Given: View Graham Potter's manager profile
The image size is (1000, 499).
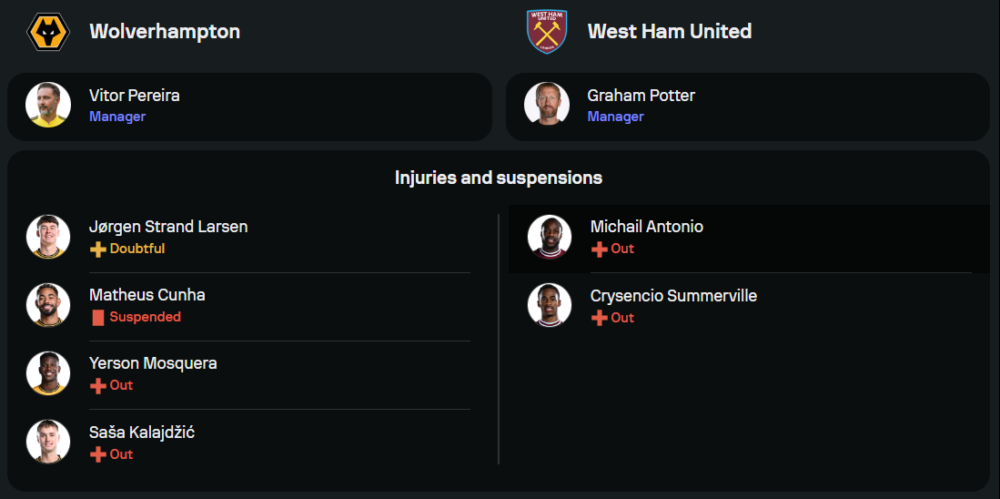Looking at the screenshot, I should click(x=641, y=96).
